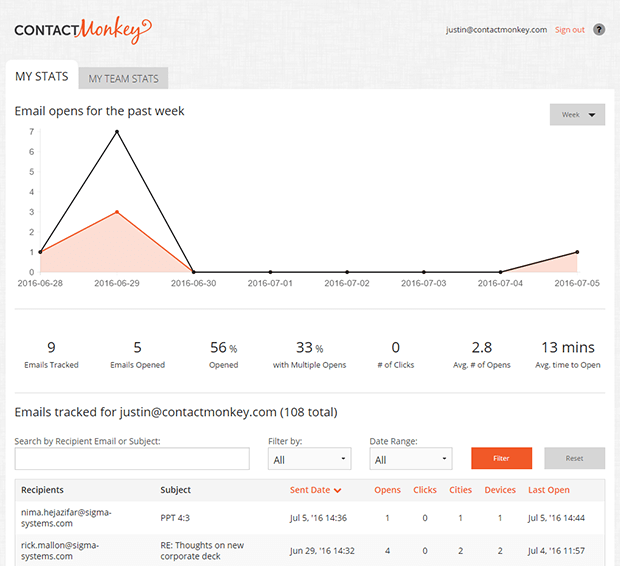Click the 2.8 Avg. # of Opens stat
Image resolution: width=620 pixels, height=566 pixels.
click(x=482, y=355)
